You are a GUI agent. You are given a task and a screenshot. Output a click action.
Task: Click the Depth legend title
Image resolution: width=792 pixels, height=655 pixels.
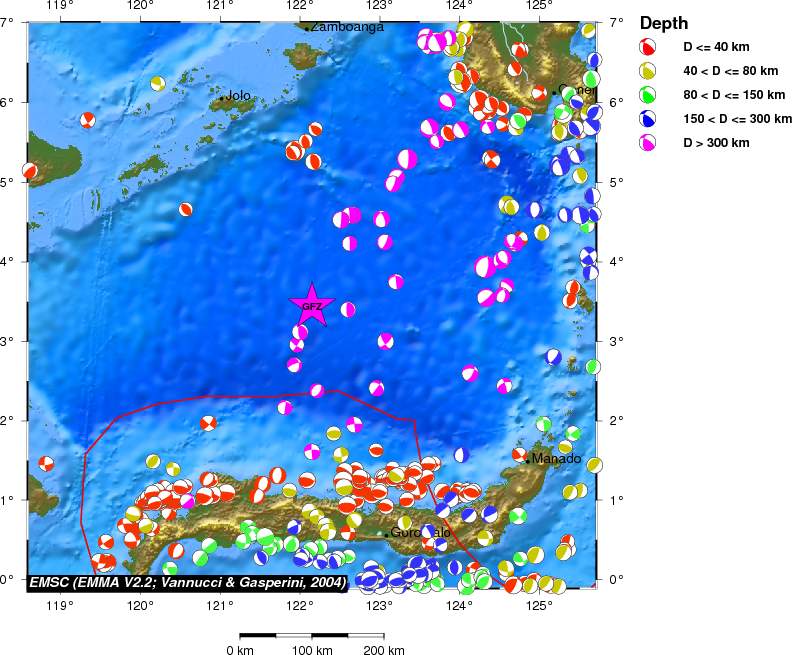(664, 23)
